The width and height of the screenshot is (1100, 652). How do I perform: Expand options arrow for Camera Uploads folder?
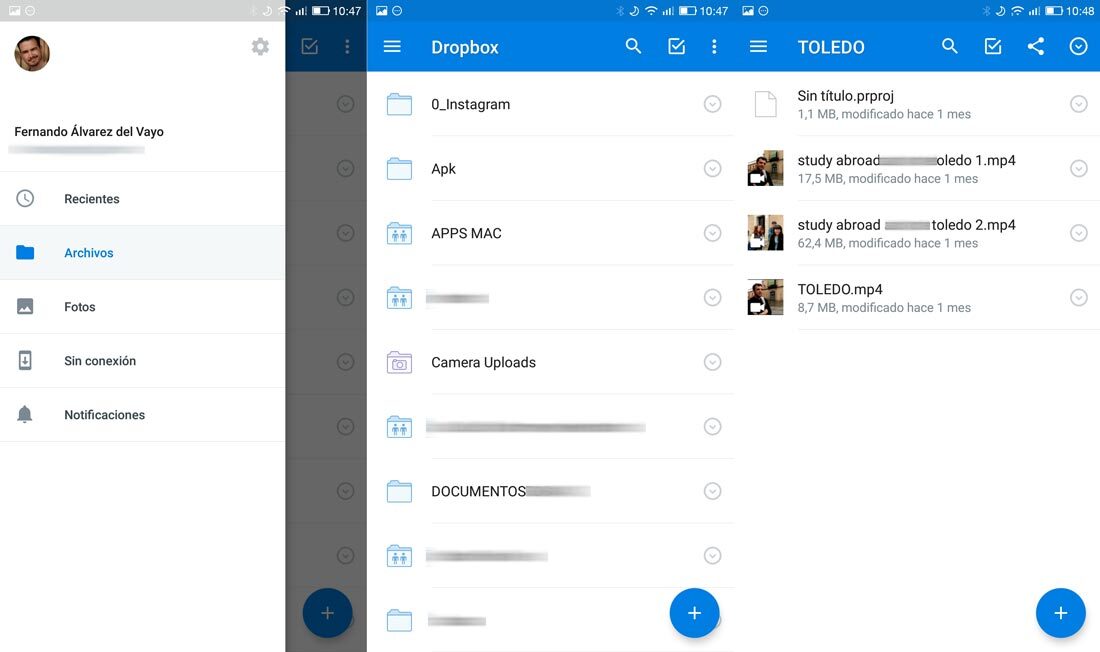(712, 362)
